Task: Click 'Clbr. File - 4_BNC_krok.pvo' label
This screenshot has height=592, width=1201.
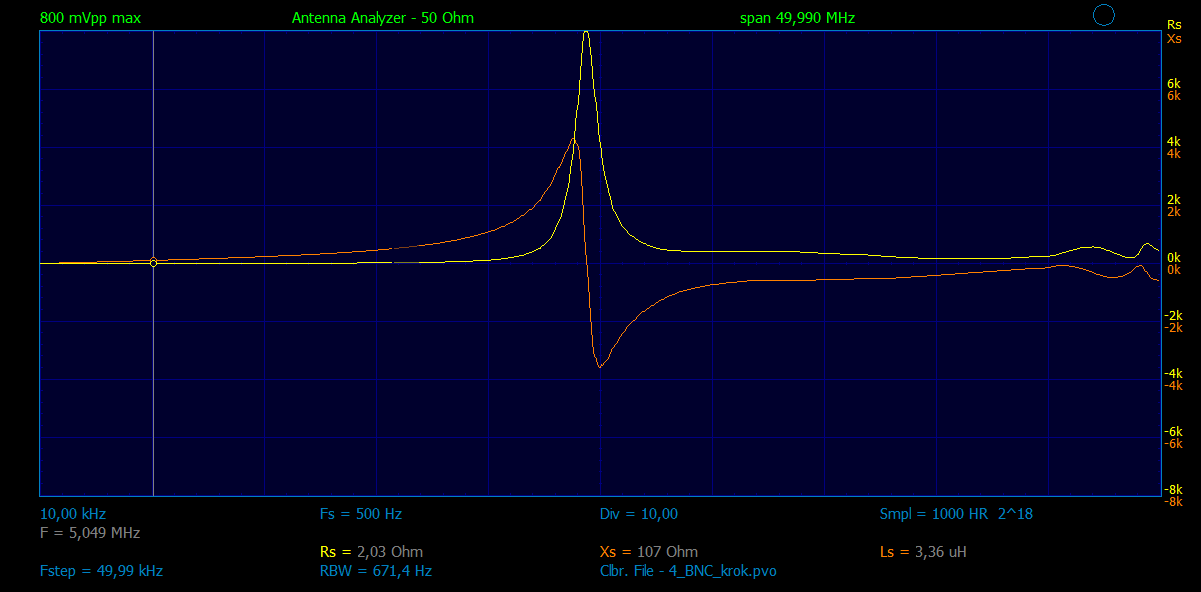Action: point(688,571)
